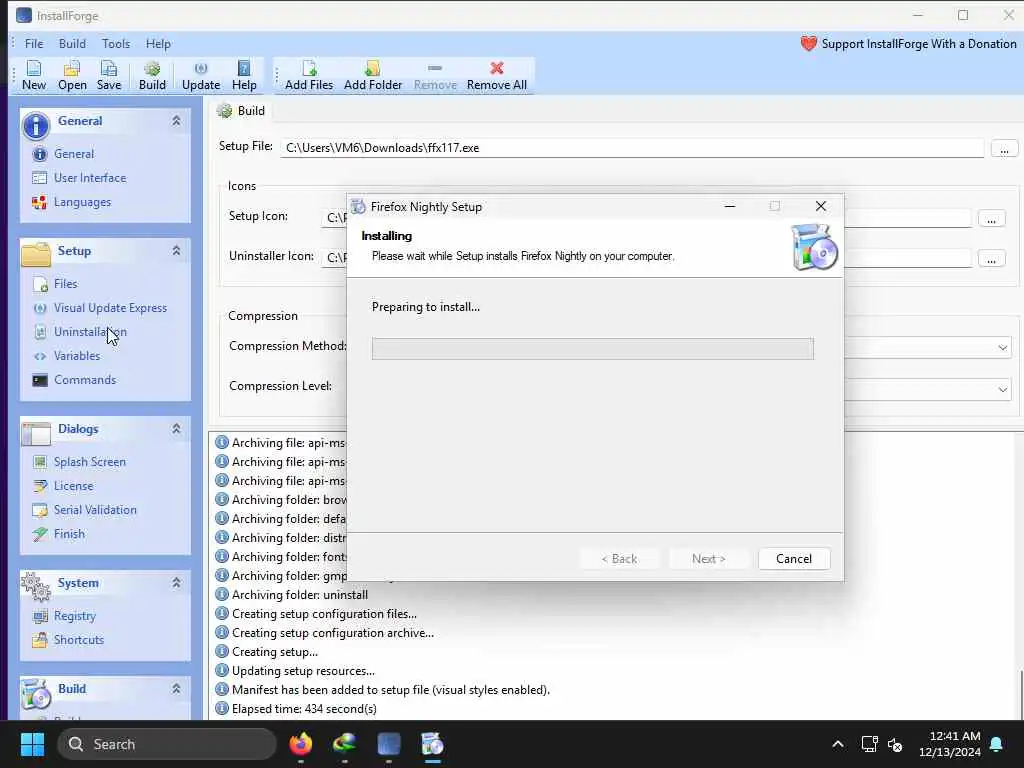The height and width of the screenshot is (768, 1024).
Task: Click the New project toolbar icon
Action: pyautogui.click(x=34, y=75)
